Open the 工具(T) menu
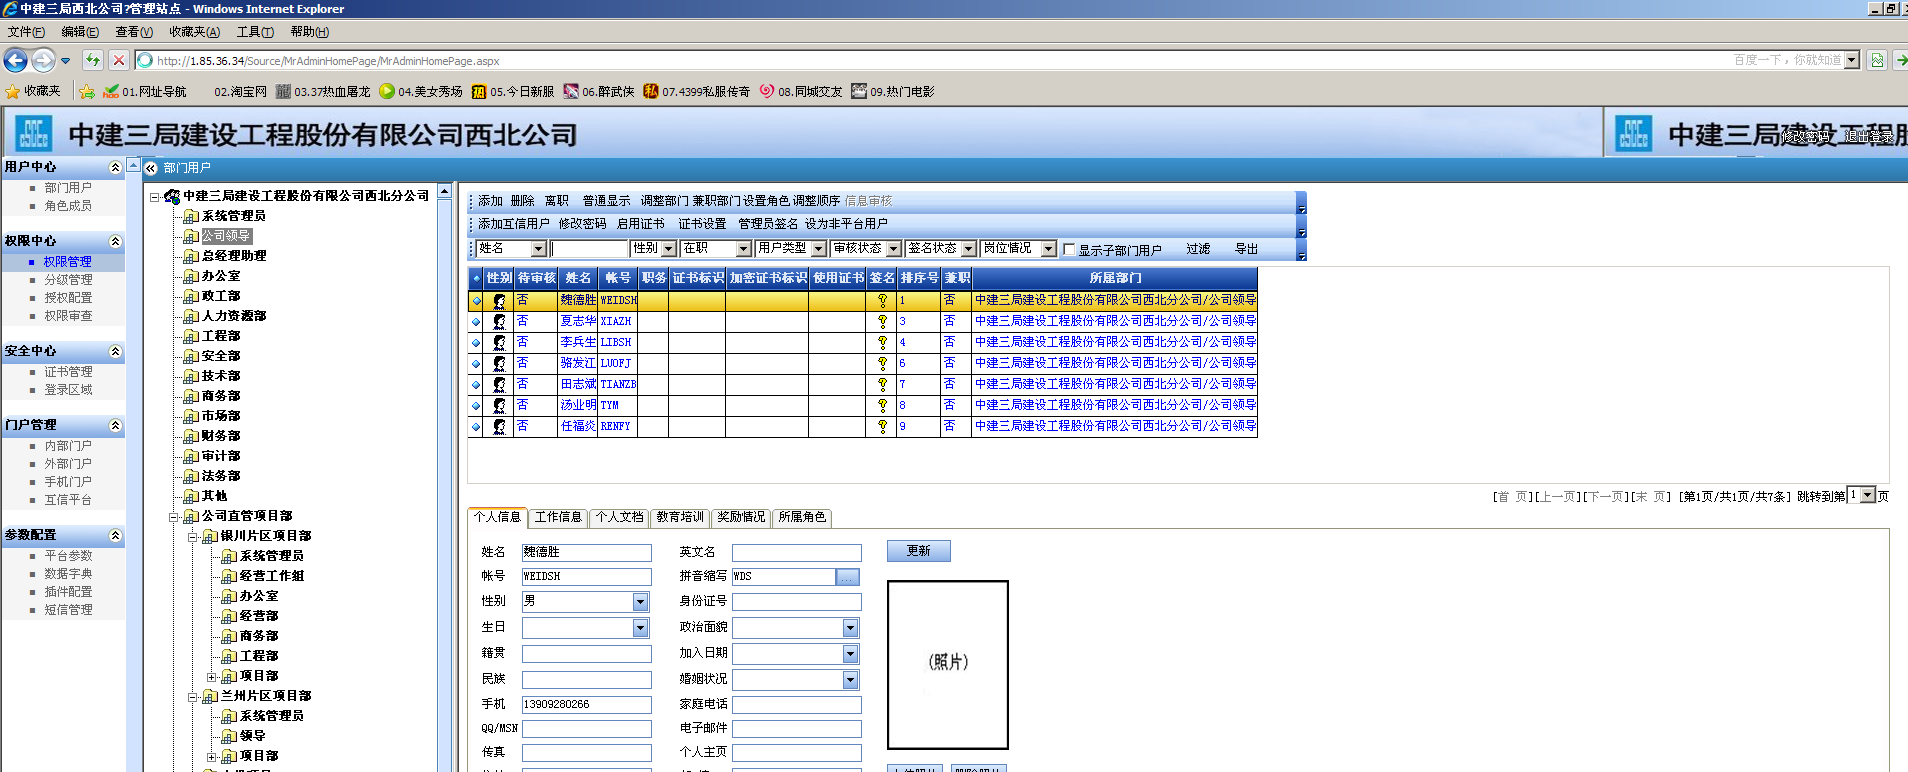This screenshot has height=772, width=1908. 255,32
